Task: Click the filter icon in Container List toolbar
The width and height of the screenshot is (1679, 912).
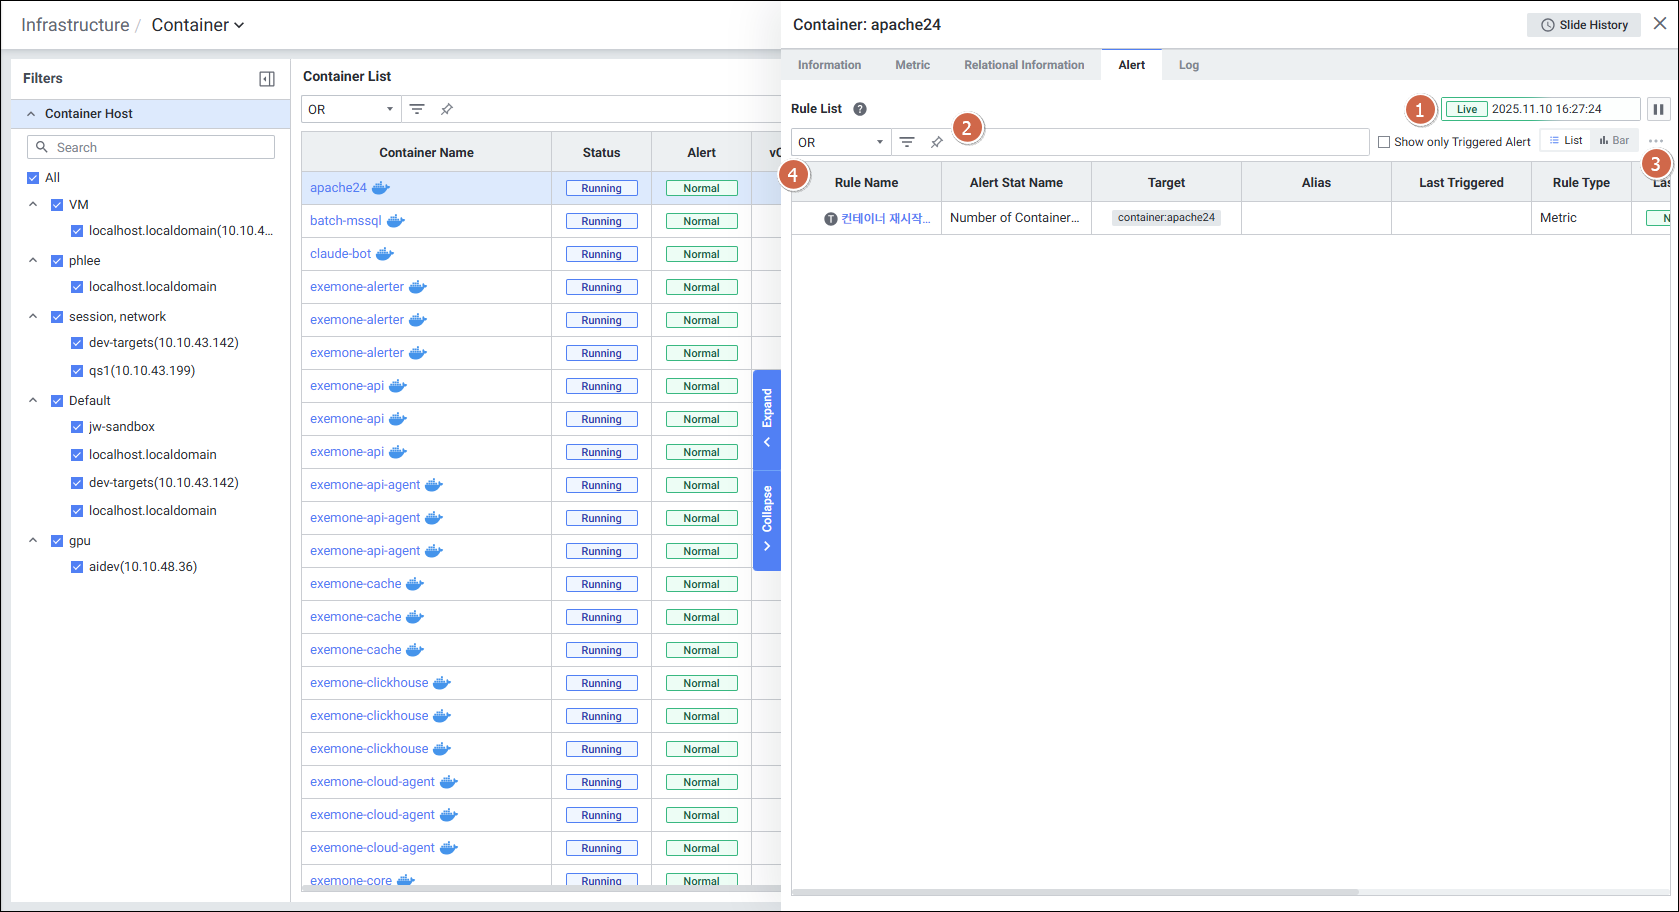Action: tap(417, 109)
